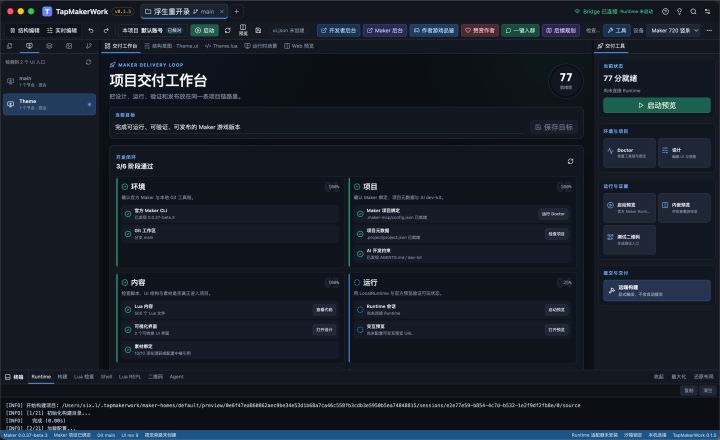Open the Maker 720 device dropdown
Viewport: 720px width, 440px height.
(673, 30)
